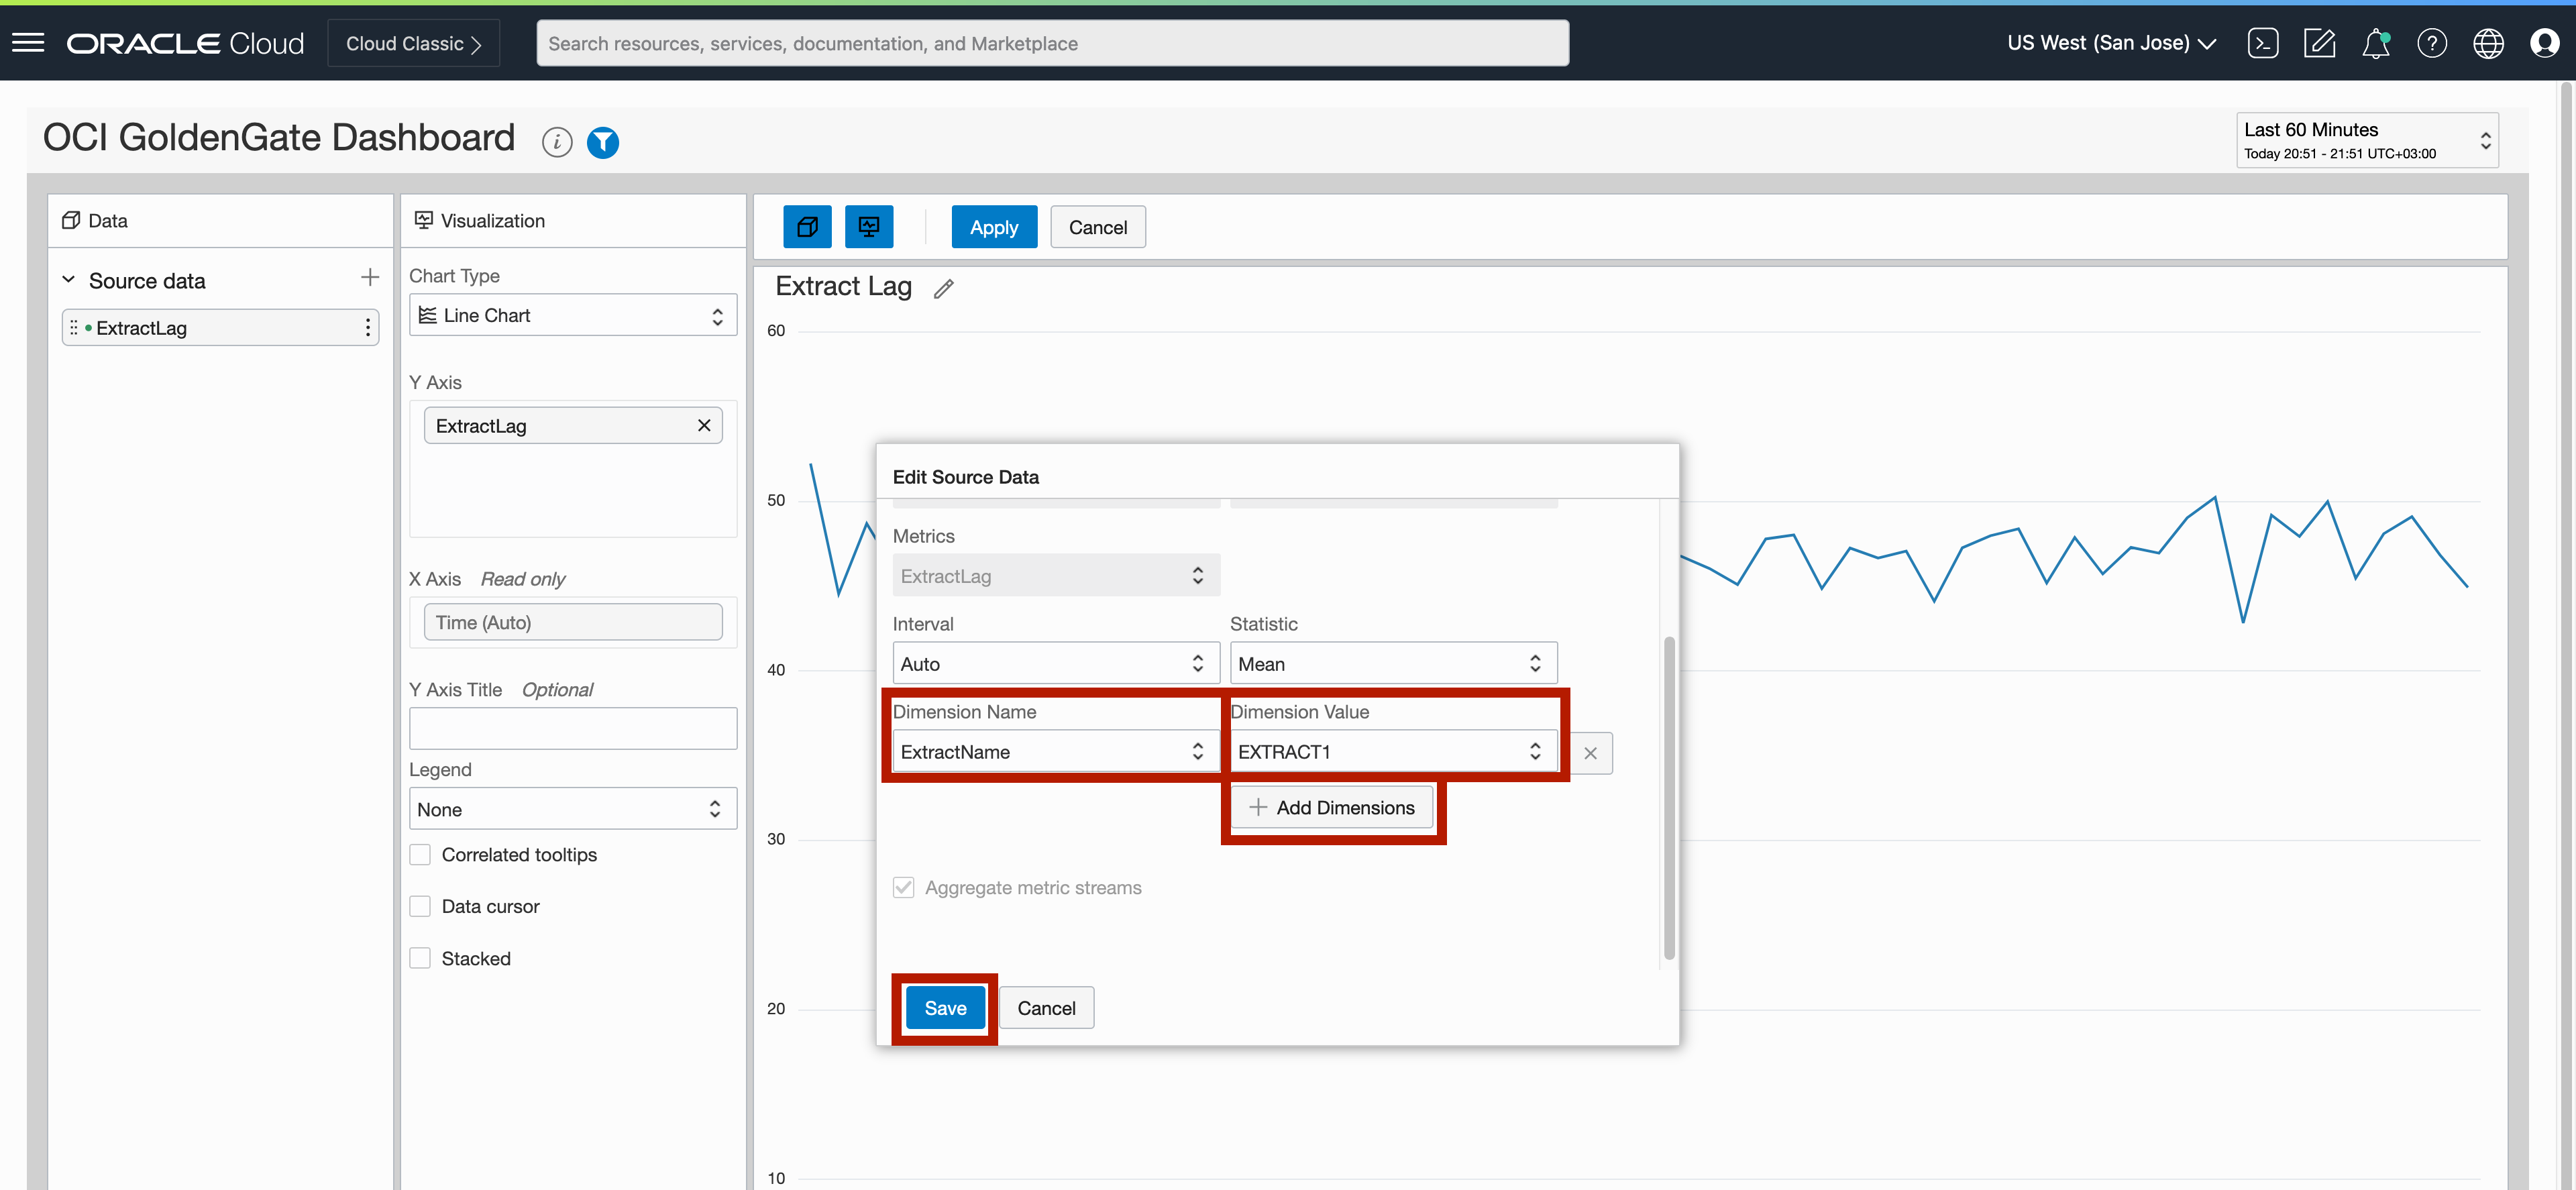Open the help question mark icon

(2431, 43)
